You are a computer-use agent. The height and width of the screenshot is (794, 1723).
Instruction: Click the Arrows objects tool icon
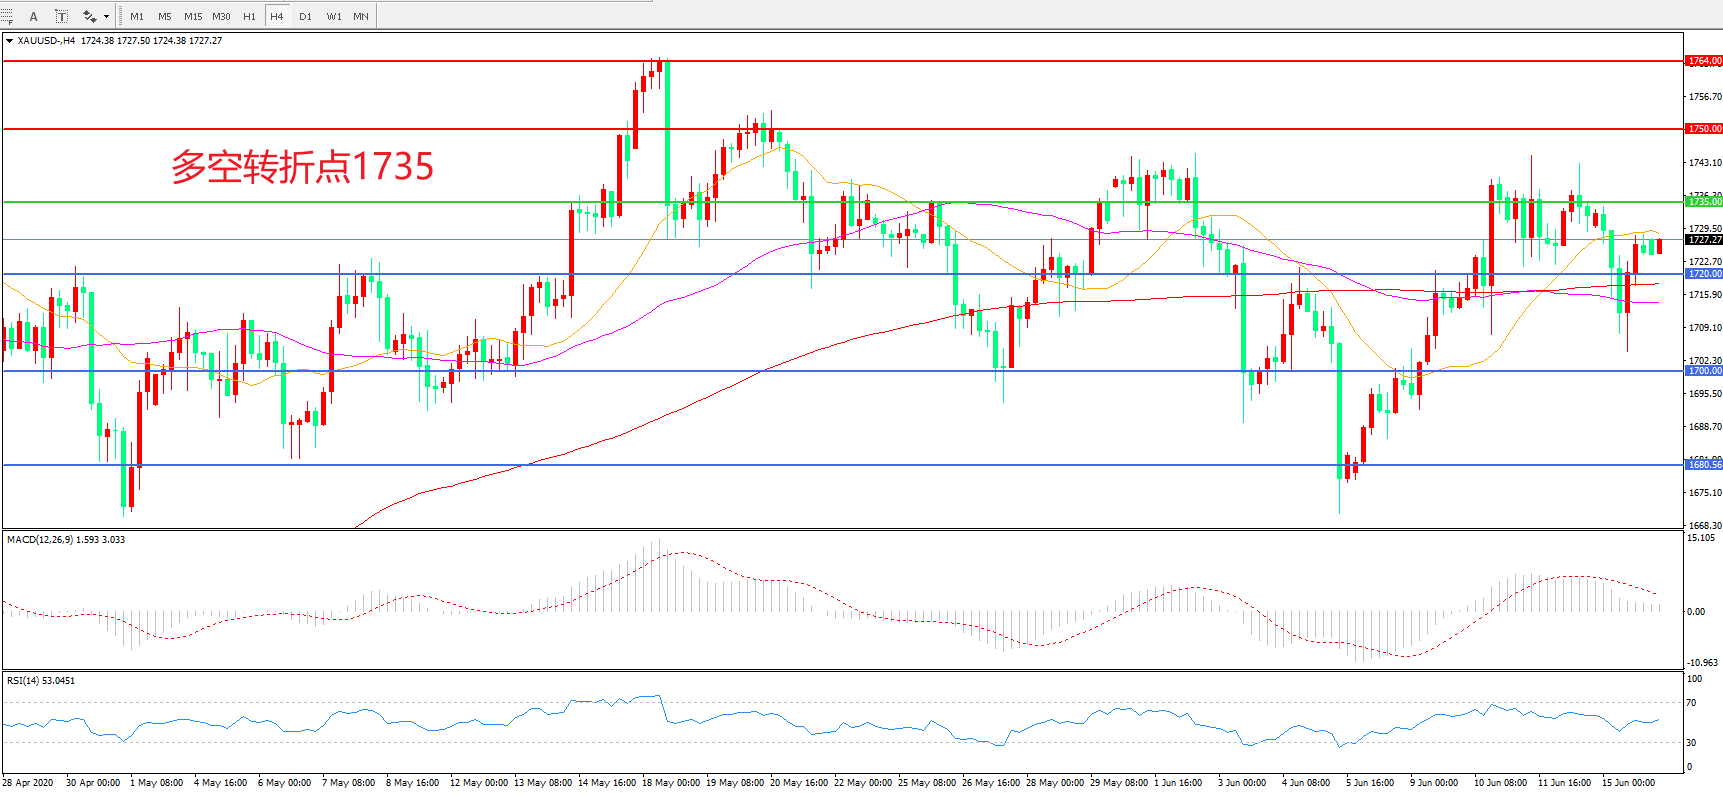[89, 16]
